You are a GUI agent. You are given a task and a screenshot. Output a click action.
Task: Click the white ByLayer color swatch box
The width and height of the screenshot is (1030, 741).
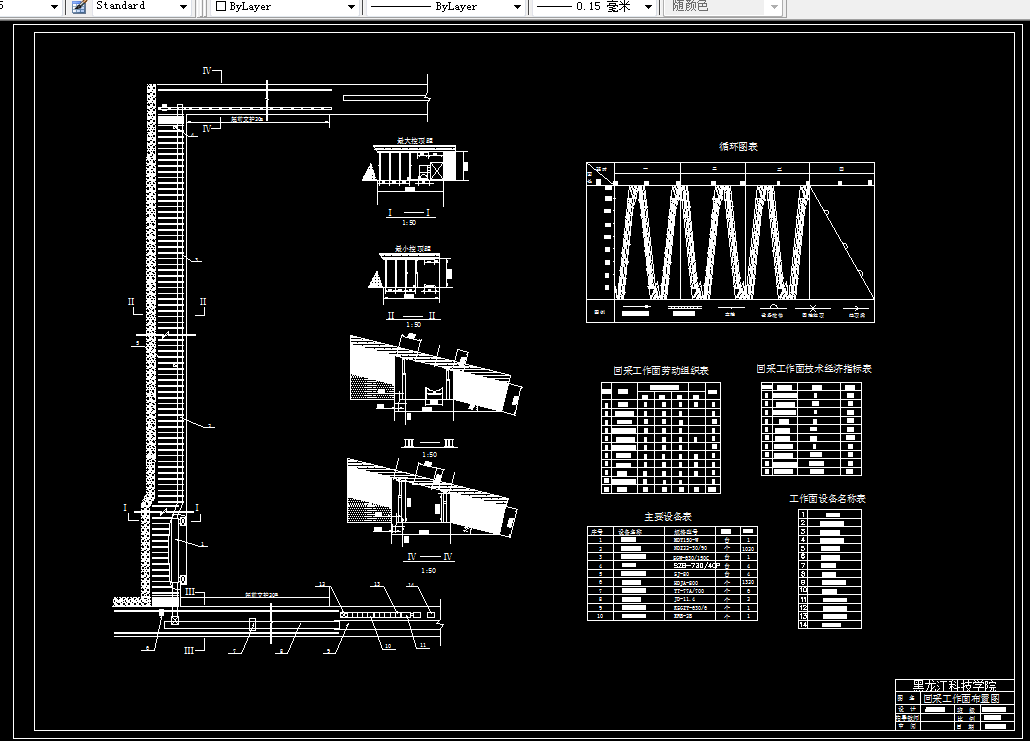click(x=221, y=6)
